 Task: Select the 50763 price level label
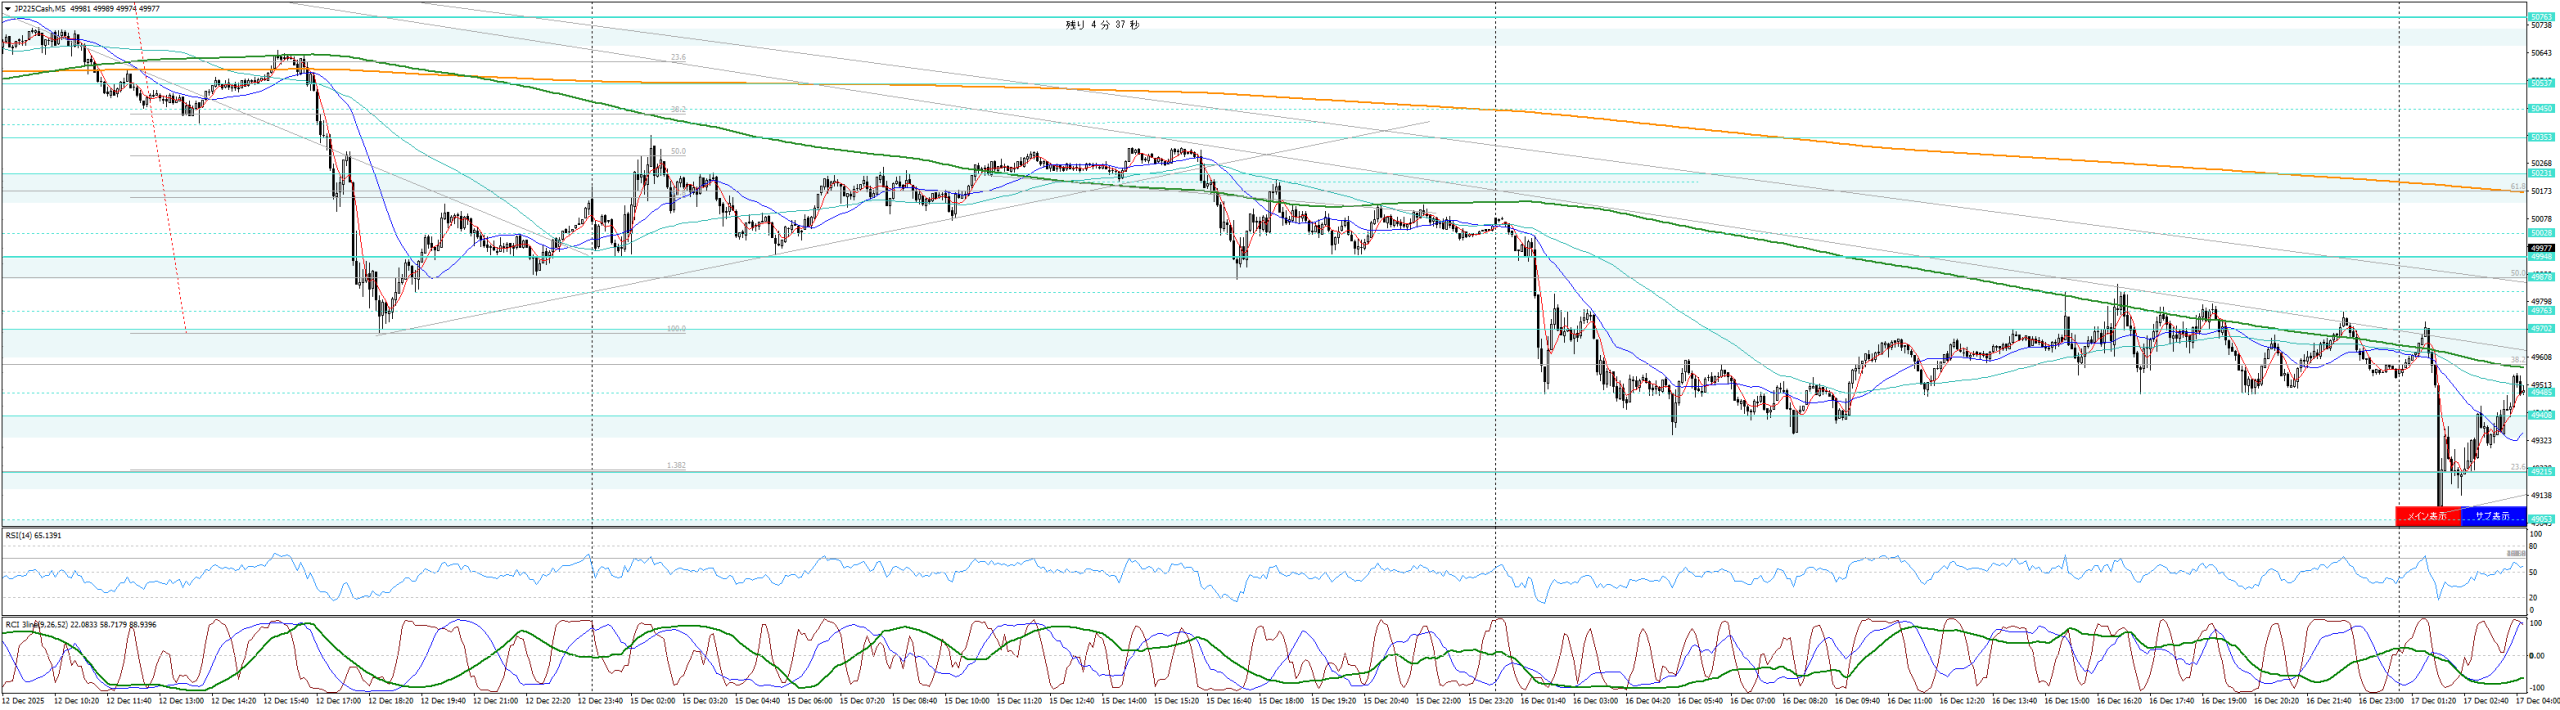2540,17
